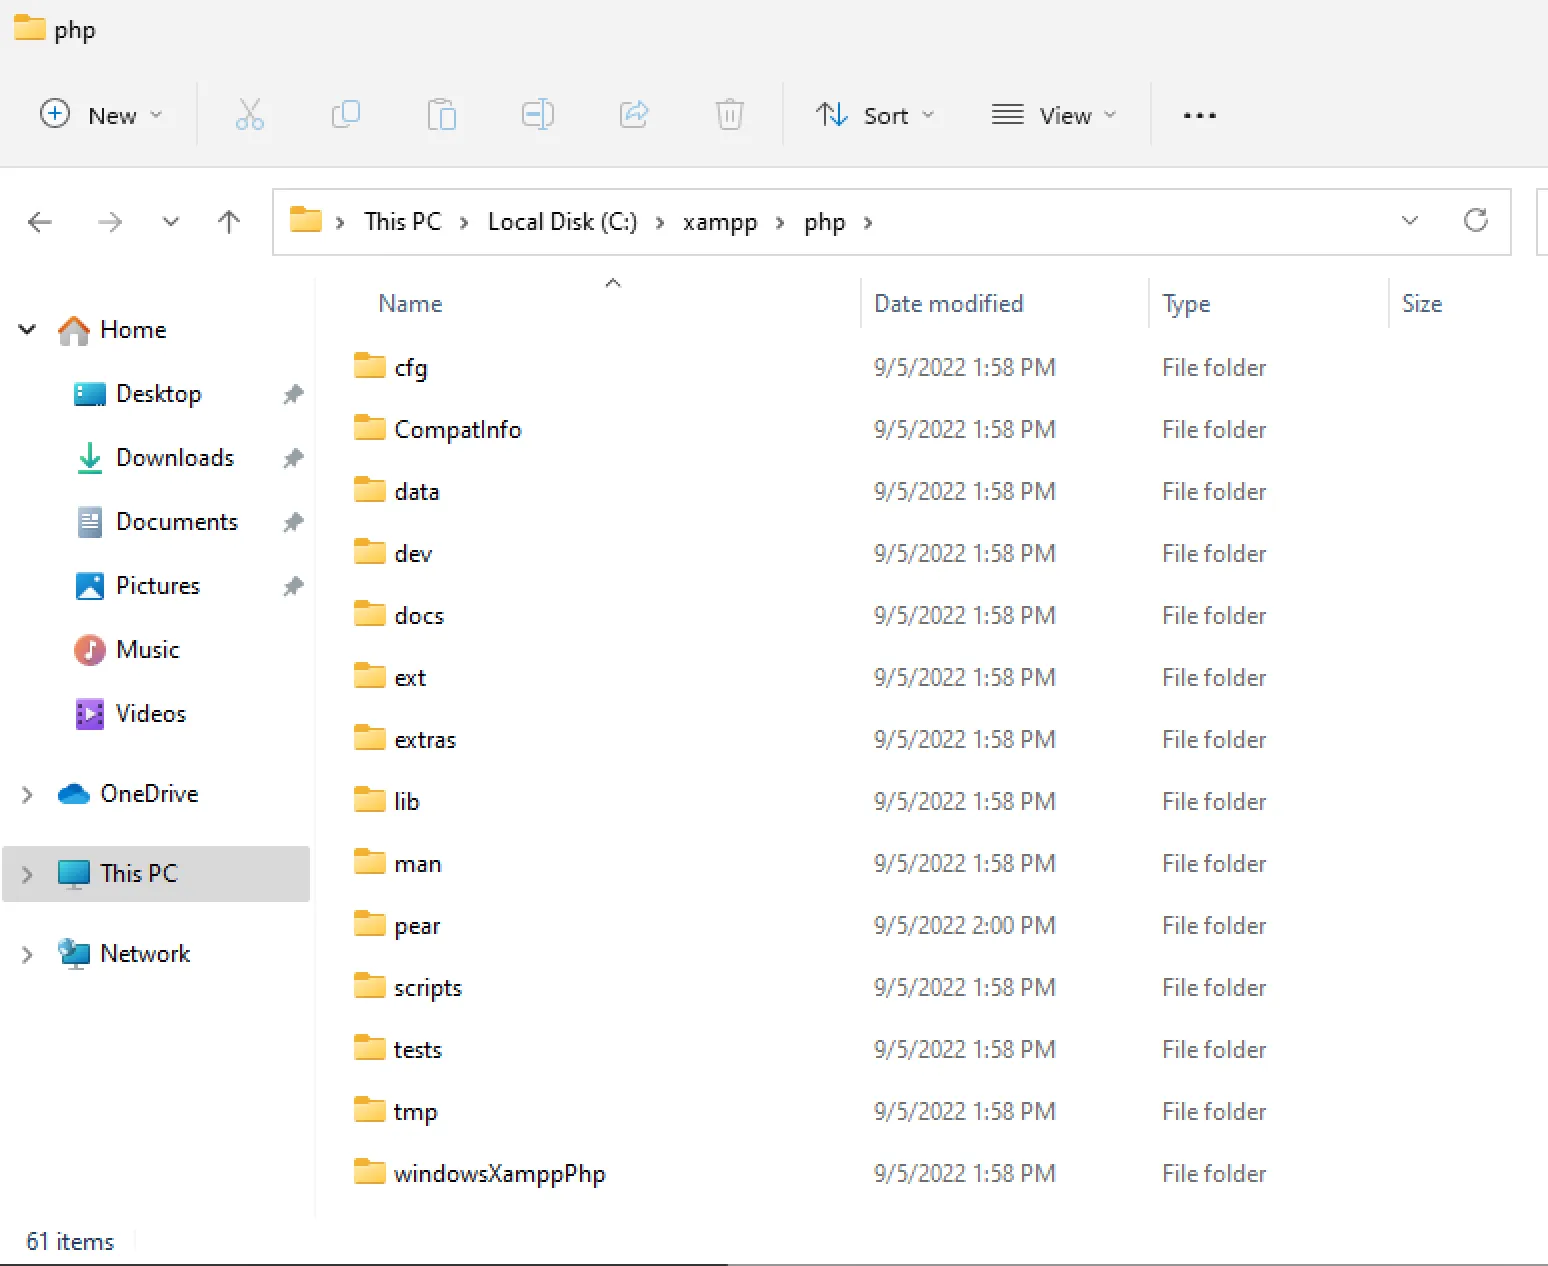
Task: Expand the This PC tree node
Action: pyautogui.click(x=27, y=874)
